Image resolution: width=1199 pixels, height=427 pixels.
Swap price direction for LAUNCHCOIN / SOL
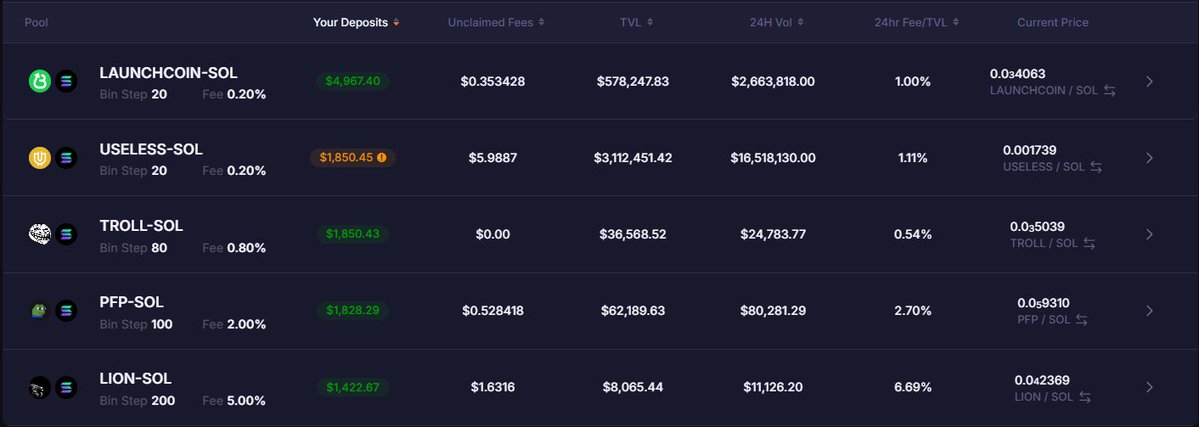click(1109, 91)
